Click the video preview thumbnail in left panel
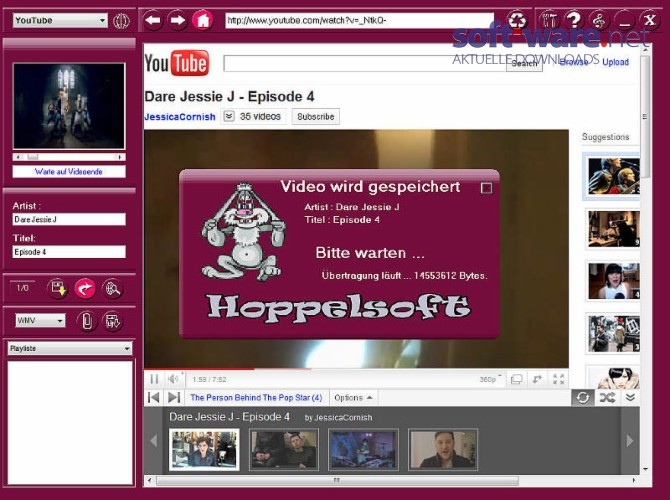Viewport: 670px width, 500px height. 69,106
